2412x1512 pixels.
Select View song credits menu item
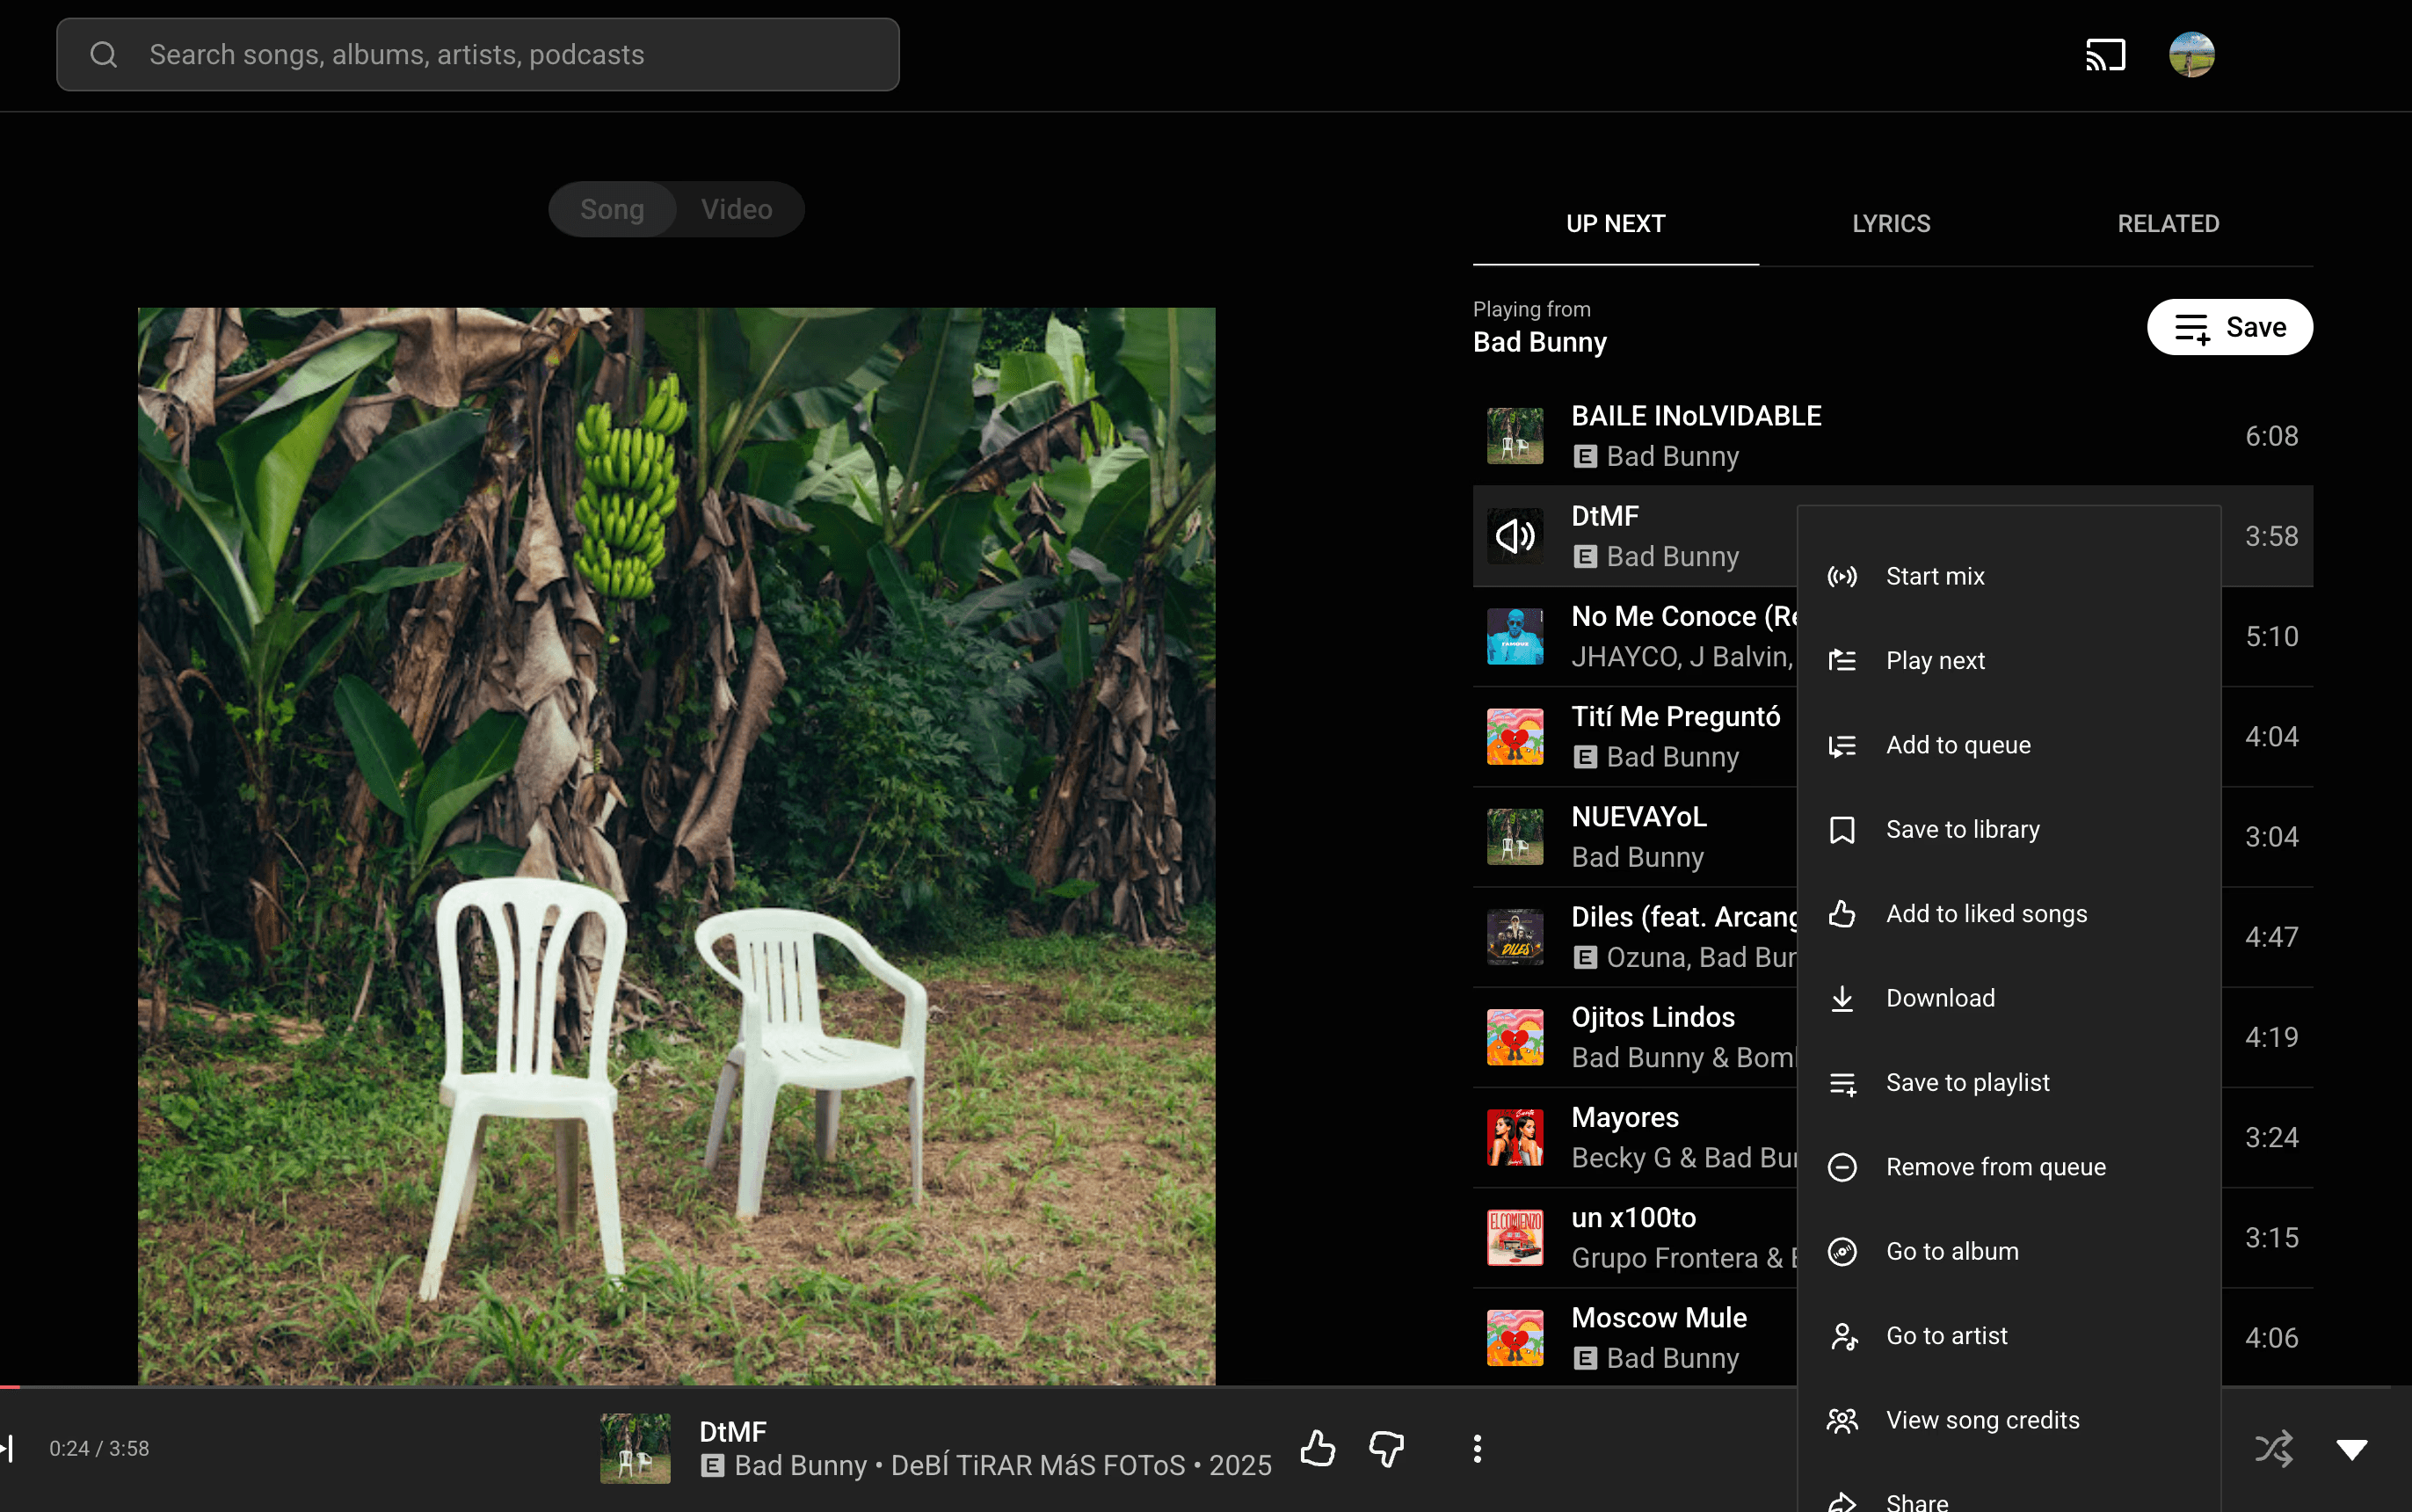click(2008, 1420)
